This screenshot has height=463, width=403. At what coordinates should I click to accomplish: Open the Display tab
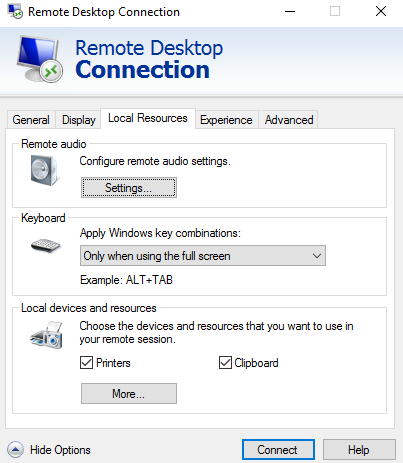click(79, 120)
